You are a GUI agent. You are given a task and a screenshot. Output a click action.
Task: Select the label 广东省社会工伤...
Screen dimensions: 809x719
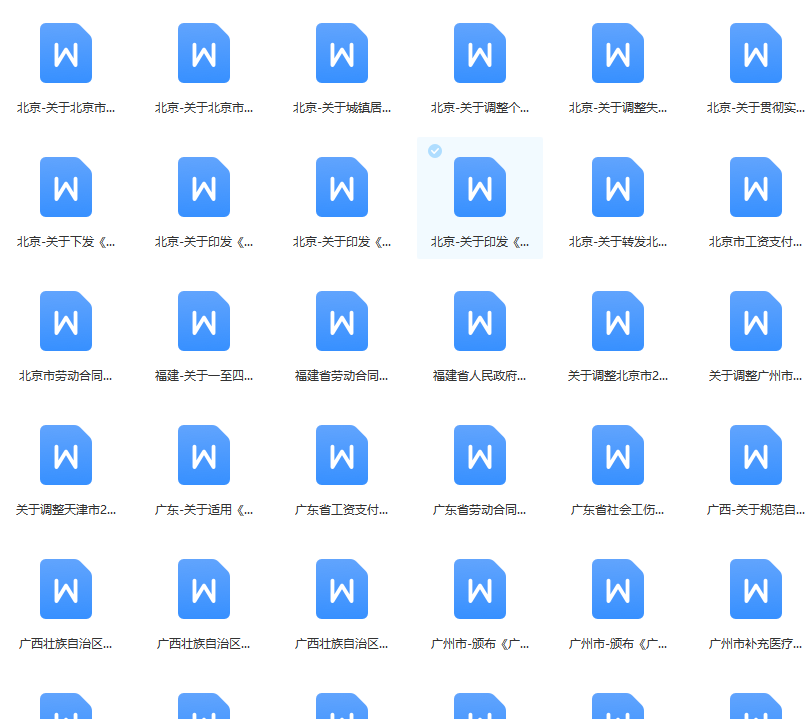(x=618, y=510)
